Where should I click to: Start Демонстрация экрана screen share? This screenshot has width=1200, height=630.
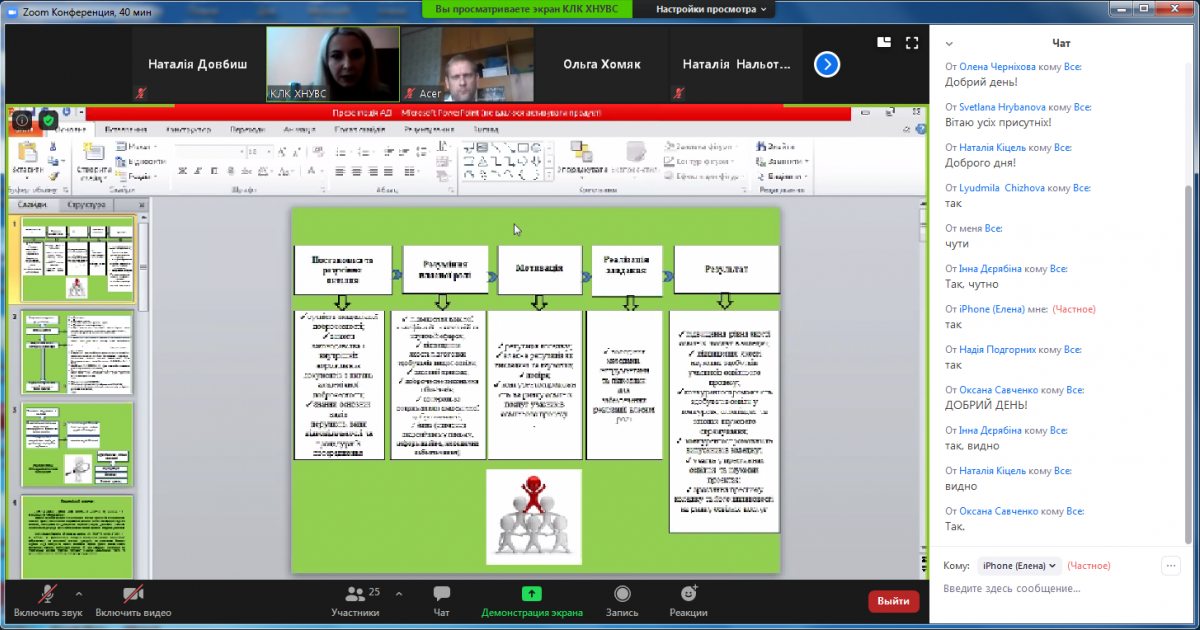point(531,601)
